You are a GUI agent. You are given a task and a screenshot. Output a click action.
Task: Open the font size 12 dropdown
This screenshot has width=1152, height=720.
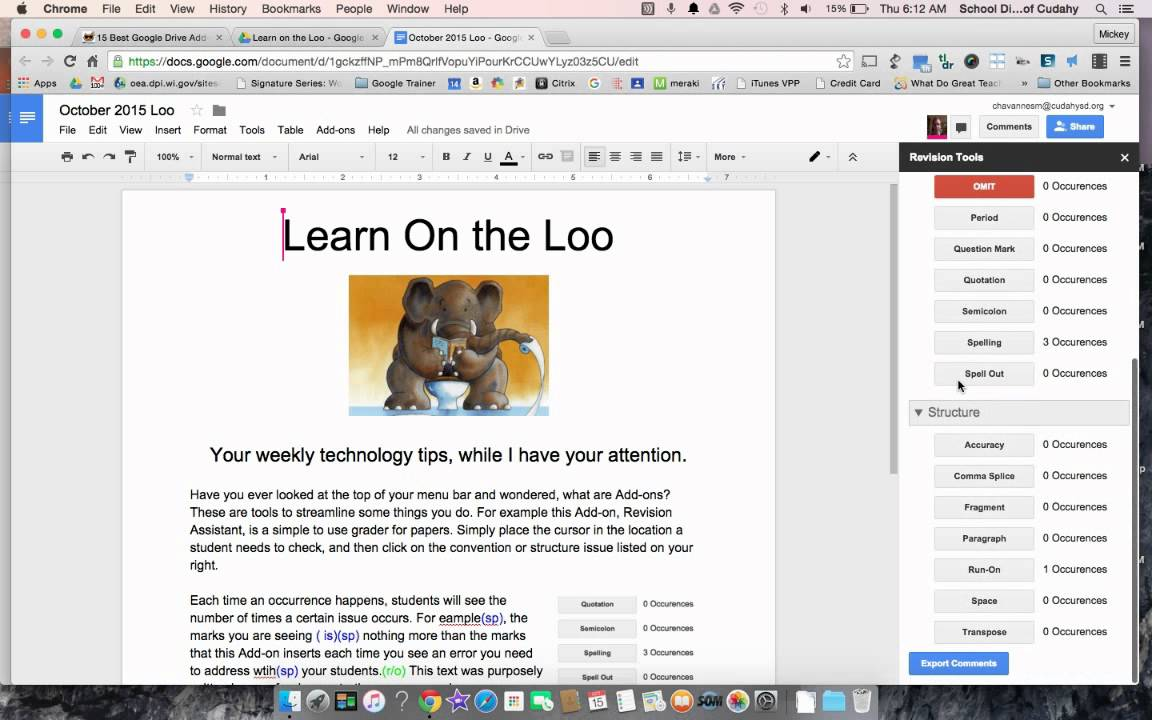tap(406, 156)
